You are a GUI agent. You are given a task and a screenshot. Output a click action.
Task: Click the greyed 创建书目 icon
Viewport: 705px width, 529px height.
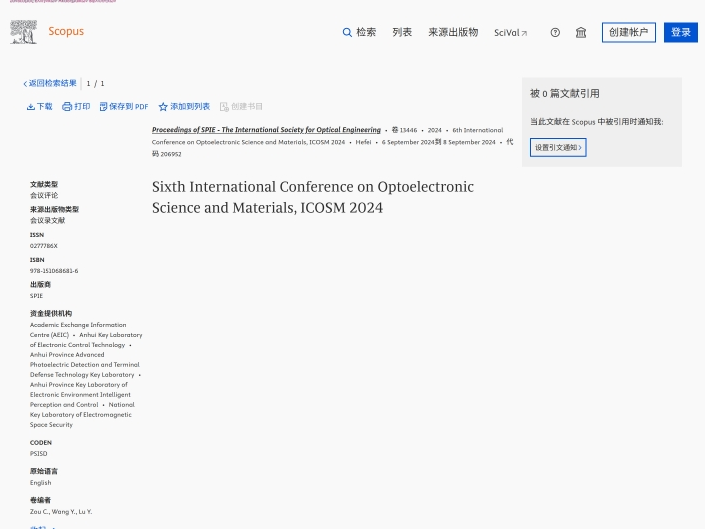pos(241,106)
